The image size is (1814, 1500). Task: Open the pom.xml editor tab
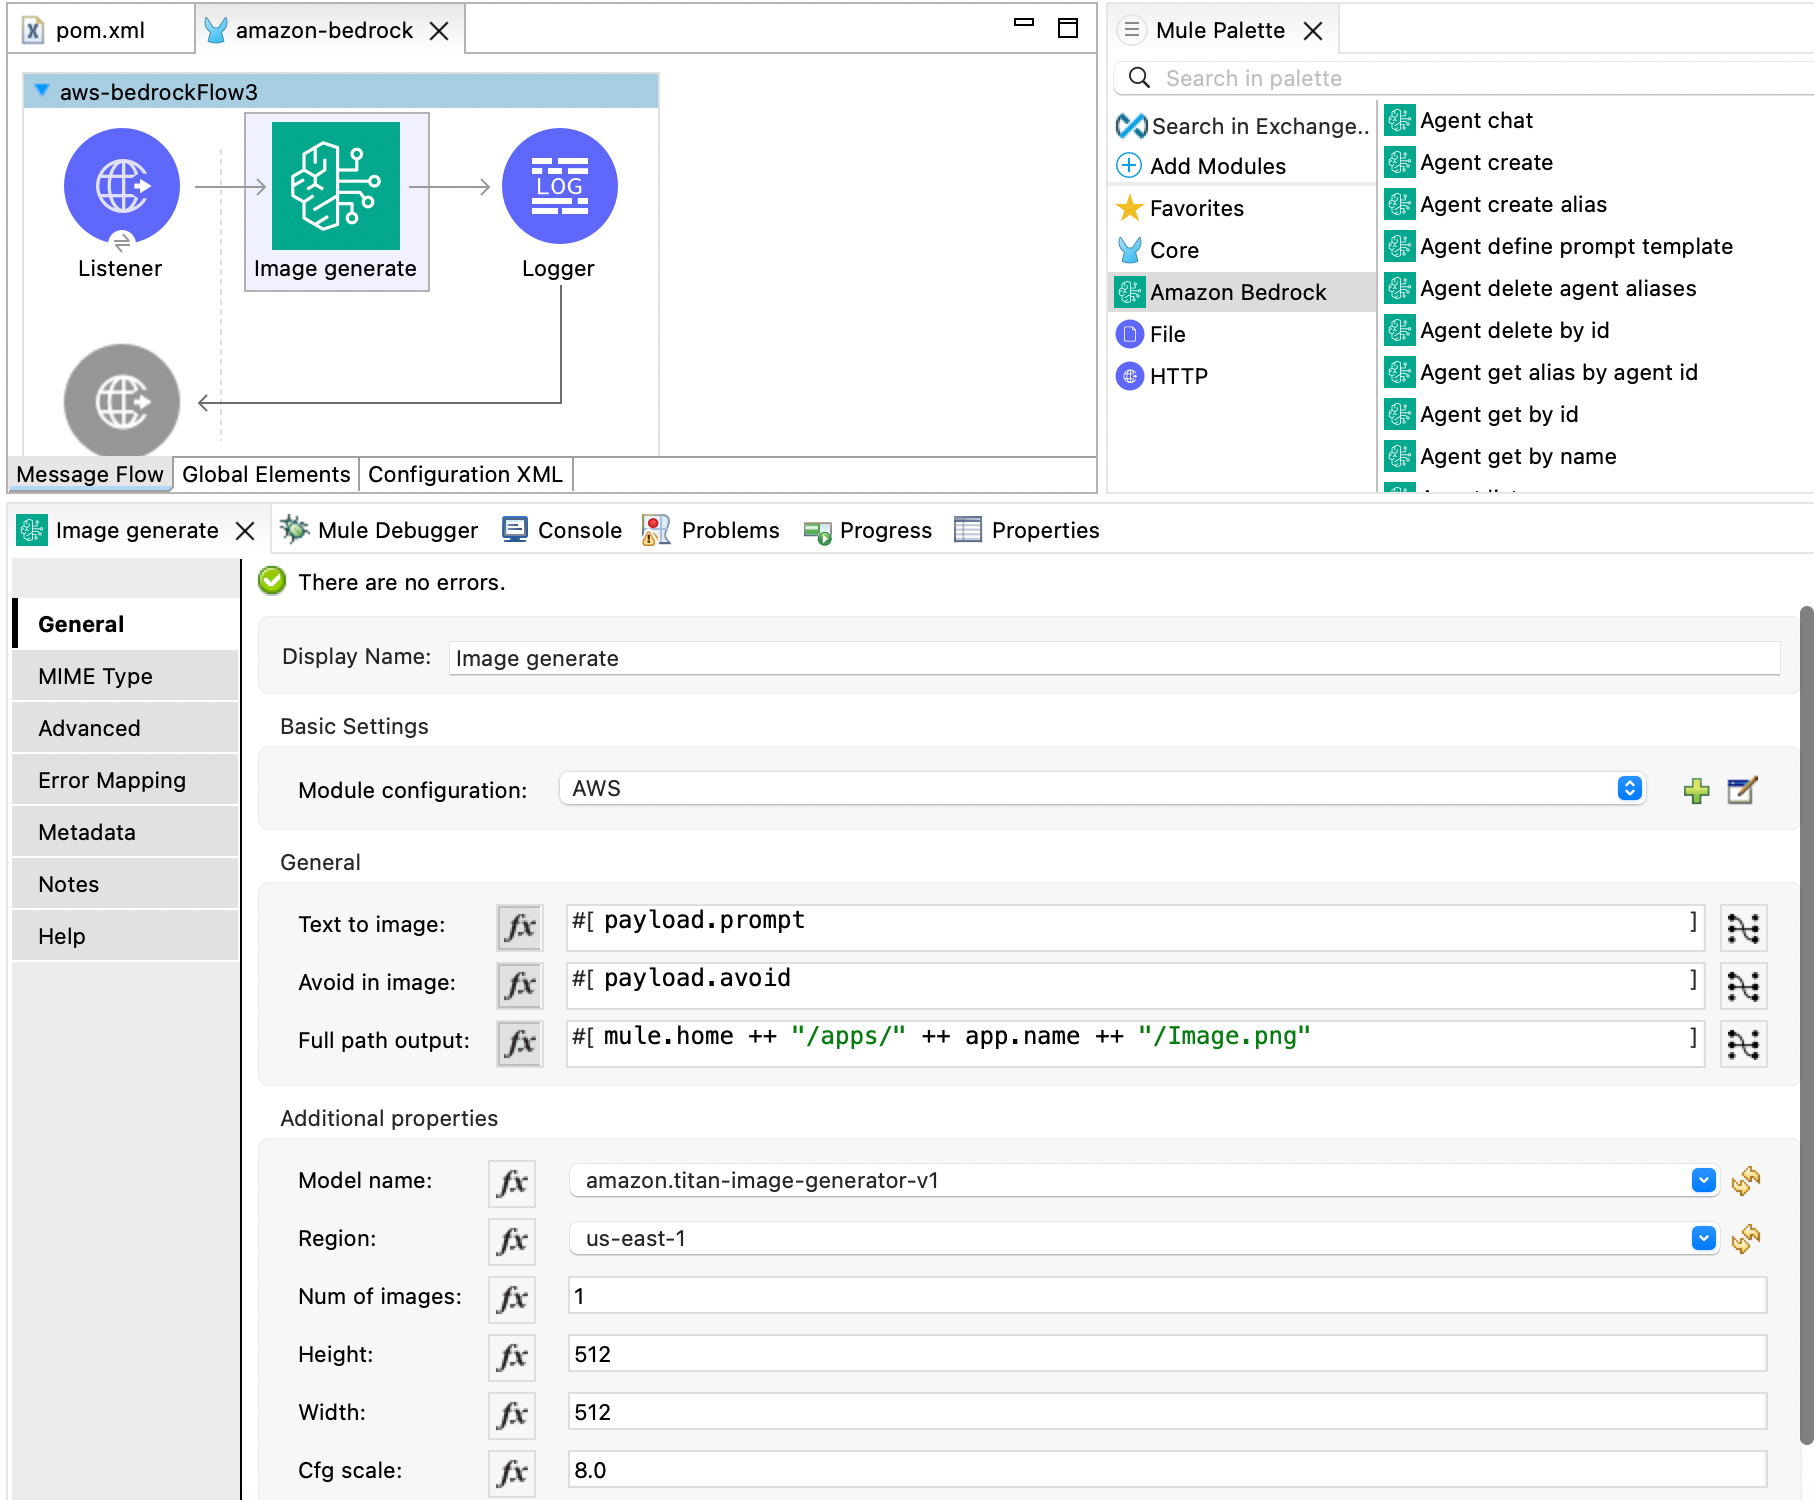[100, 30]
